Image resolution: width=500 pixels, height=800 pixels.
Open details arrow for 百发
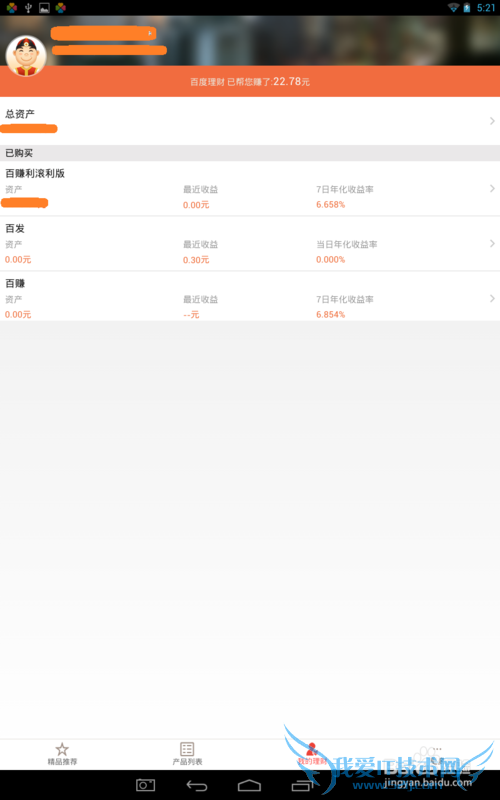(492, 243)
